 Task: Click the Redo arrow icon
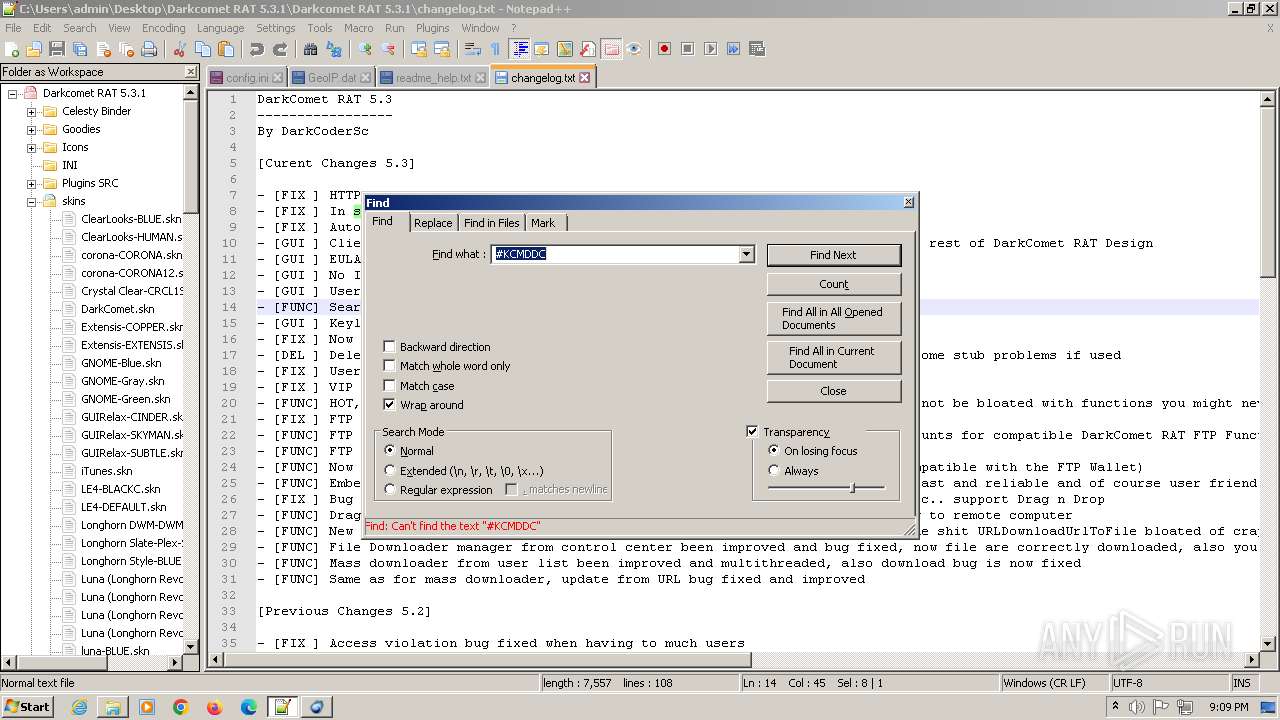[280, 49]
